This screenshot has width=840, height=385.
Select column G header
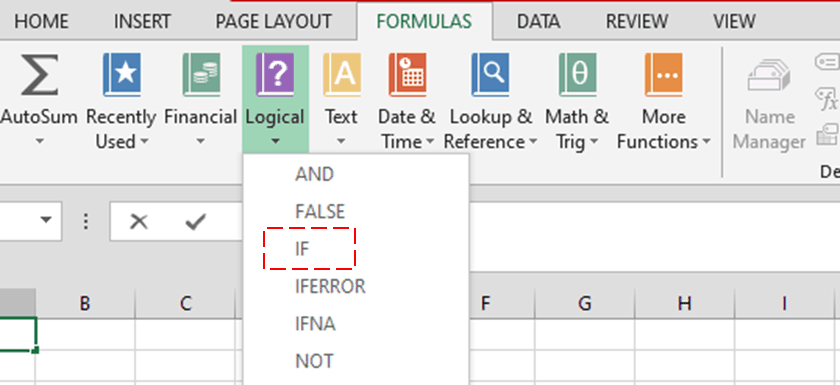[584, 304]
